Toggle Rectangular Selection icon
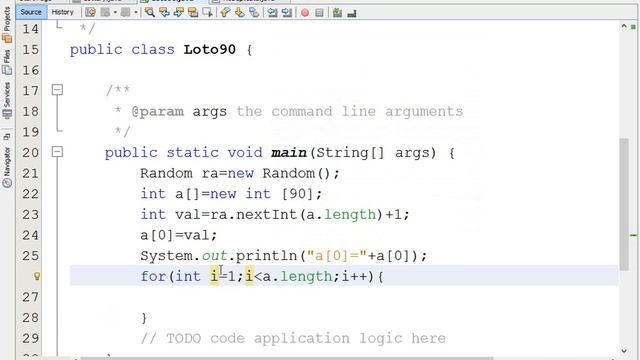Image resolution: width=640 pixels, height=360 pixels. click(x=207, y=13)
